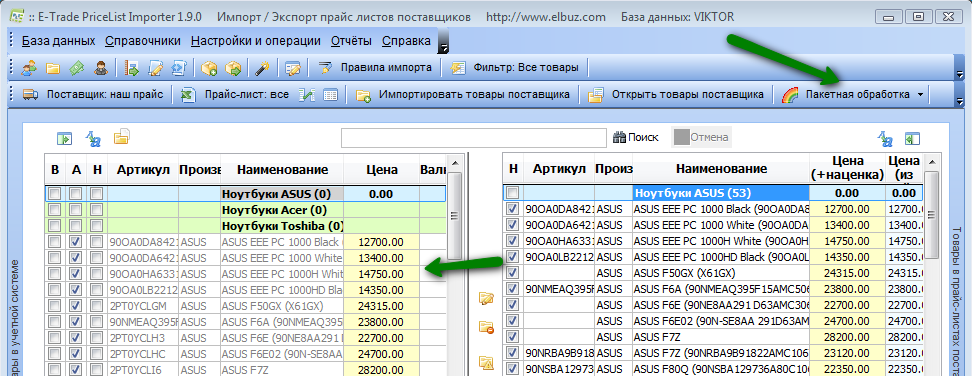Check column В box in 2PT0YCLHC row
This screenshot has height=376, width=972.
tap(55, 354)
